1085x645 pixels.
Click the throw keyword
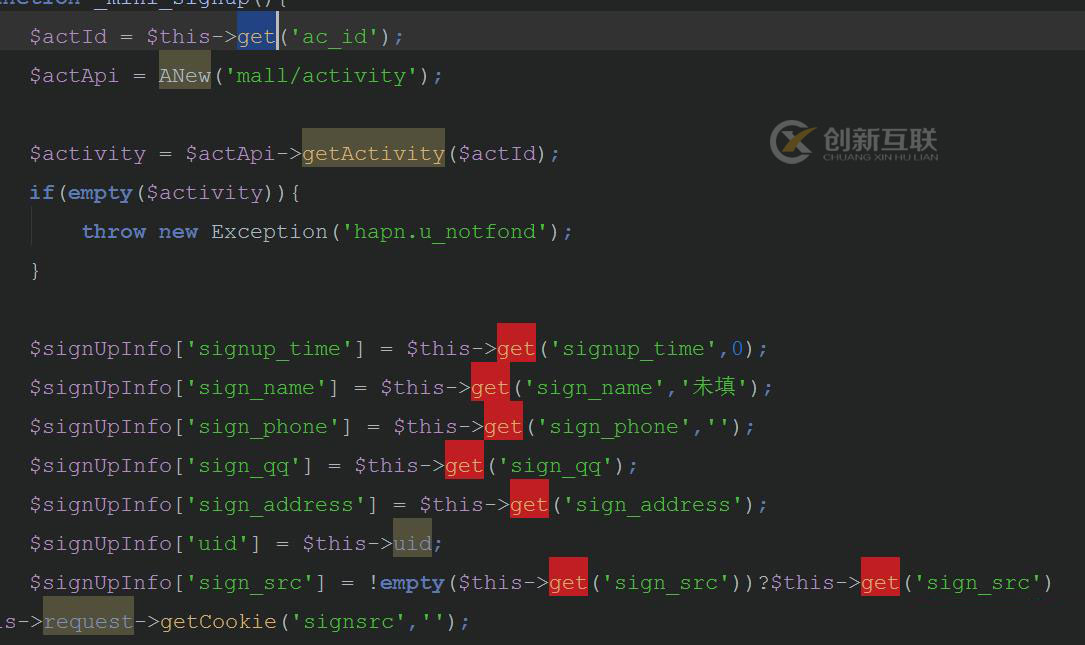click(113, 231)
